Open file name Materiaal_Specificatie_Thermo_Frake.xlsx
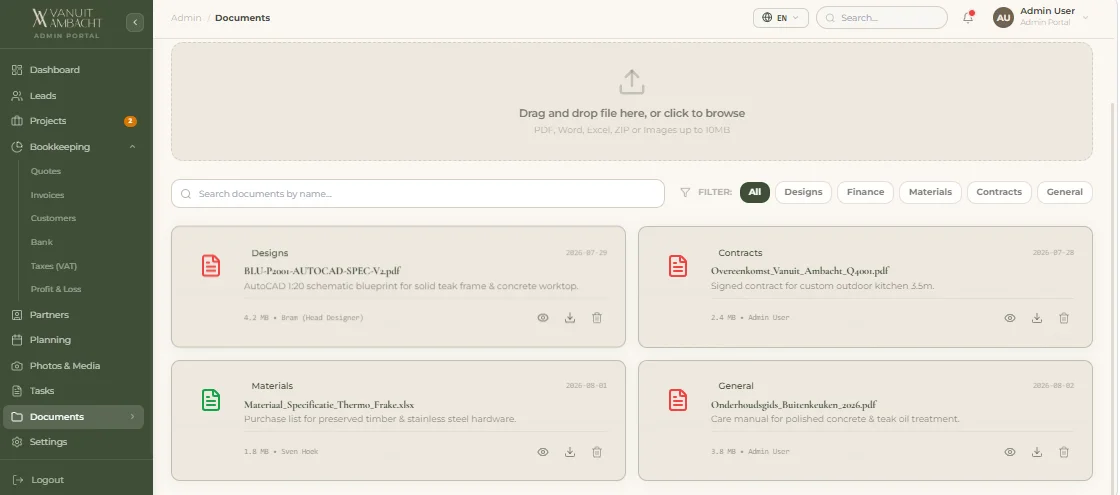Viewport: 1120px width, 495px height. coord(329,404)
